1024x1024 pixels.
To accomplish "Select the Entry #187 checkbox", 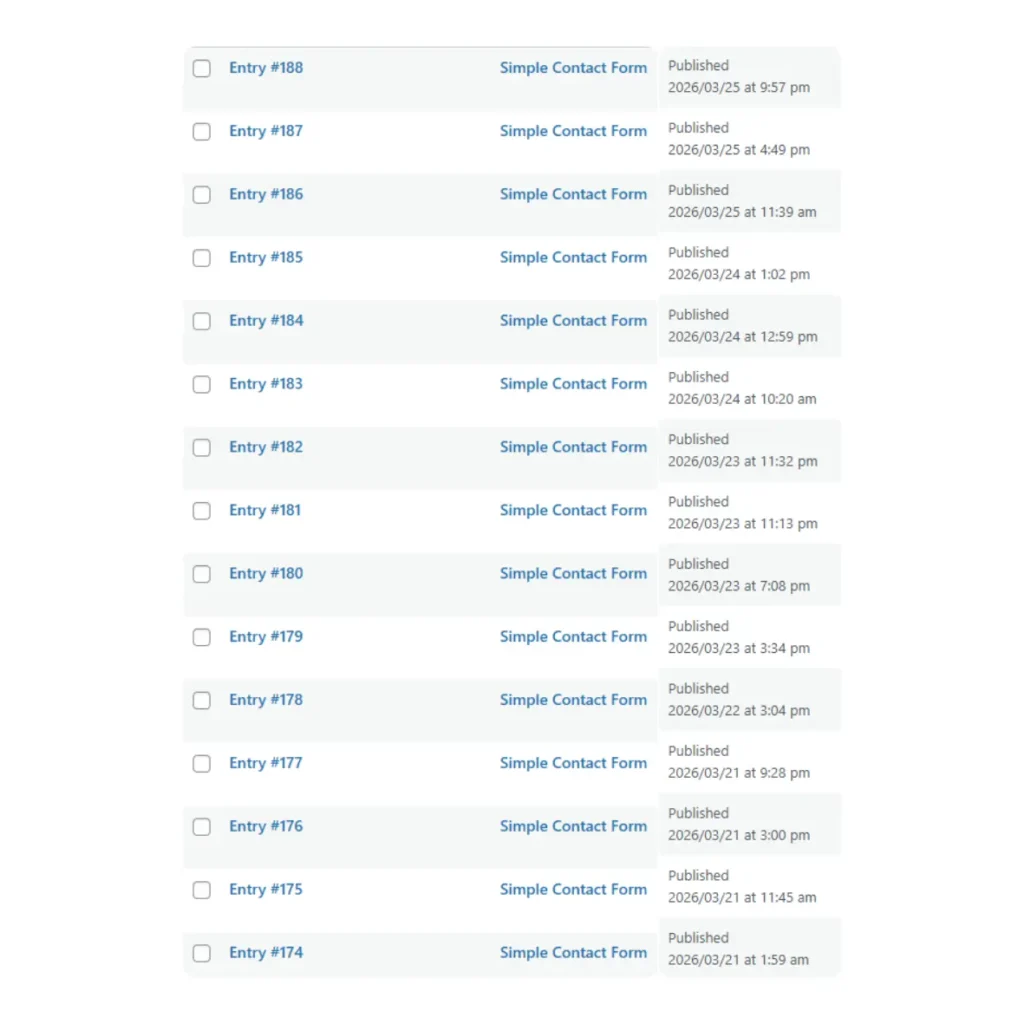I will [202, 132].
